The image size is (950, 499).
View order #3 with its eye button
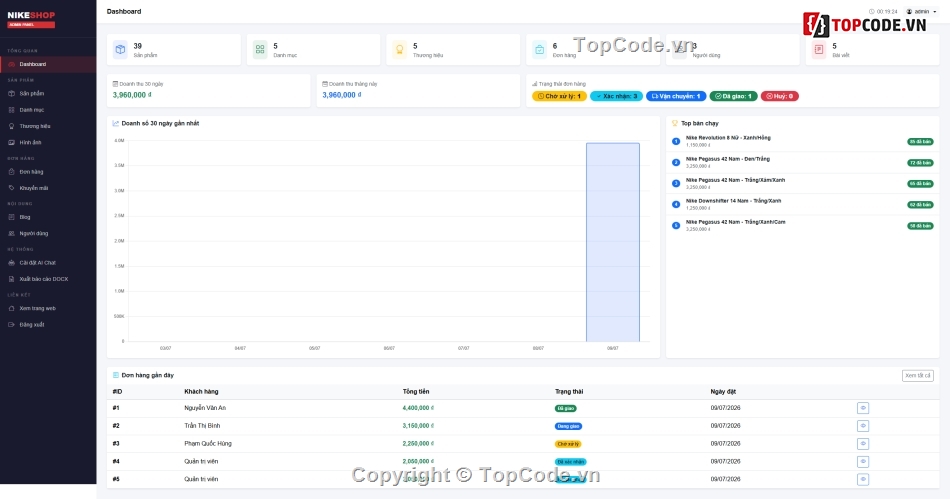click(863, 444)
